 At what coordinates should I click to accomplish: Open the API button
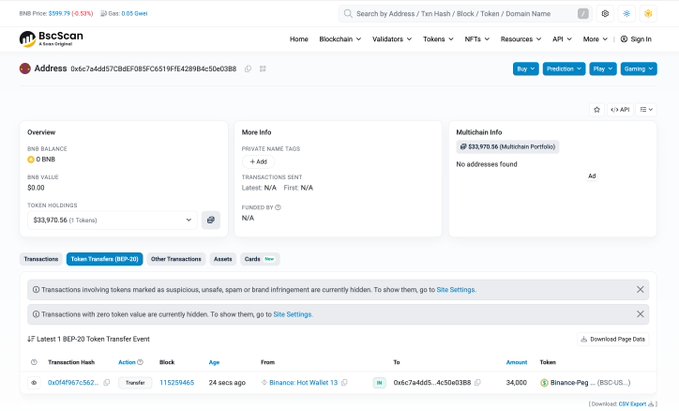(620, 110)
